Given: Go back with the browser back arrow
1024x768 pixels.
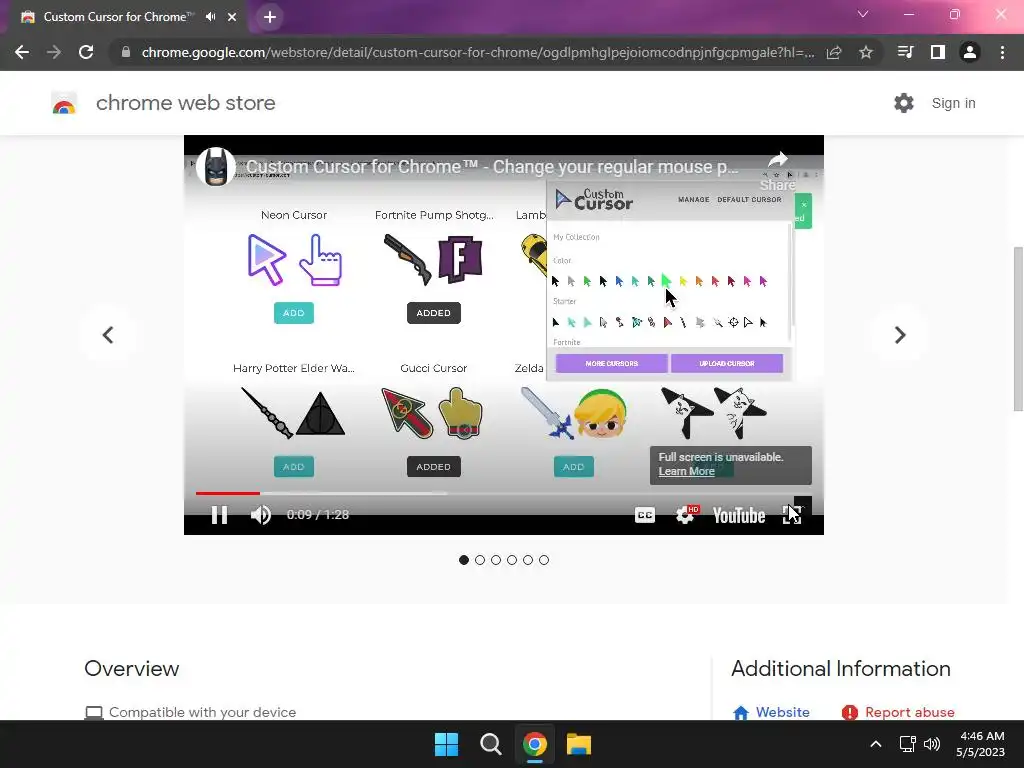Looking at the screenshot, I should tap(22, 52).
